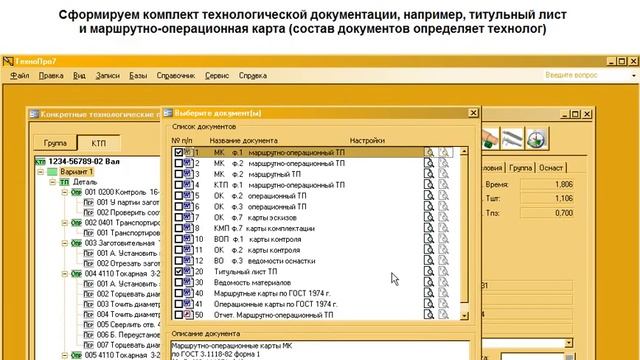640x360 pixels.
Task: Click second settings icon for 50 Отчет row
Action: [x=444, y=315]
